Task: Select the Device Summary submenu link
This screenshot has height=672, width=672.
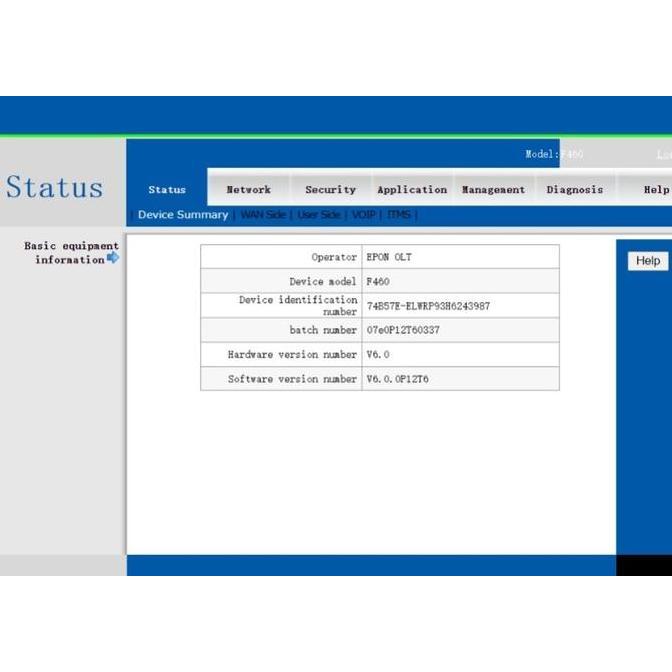Action: pos(183,215)
